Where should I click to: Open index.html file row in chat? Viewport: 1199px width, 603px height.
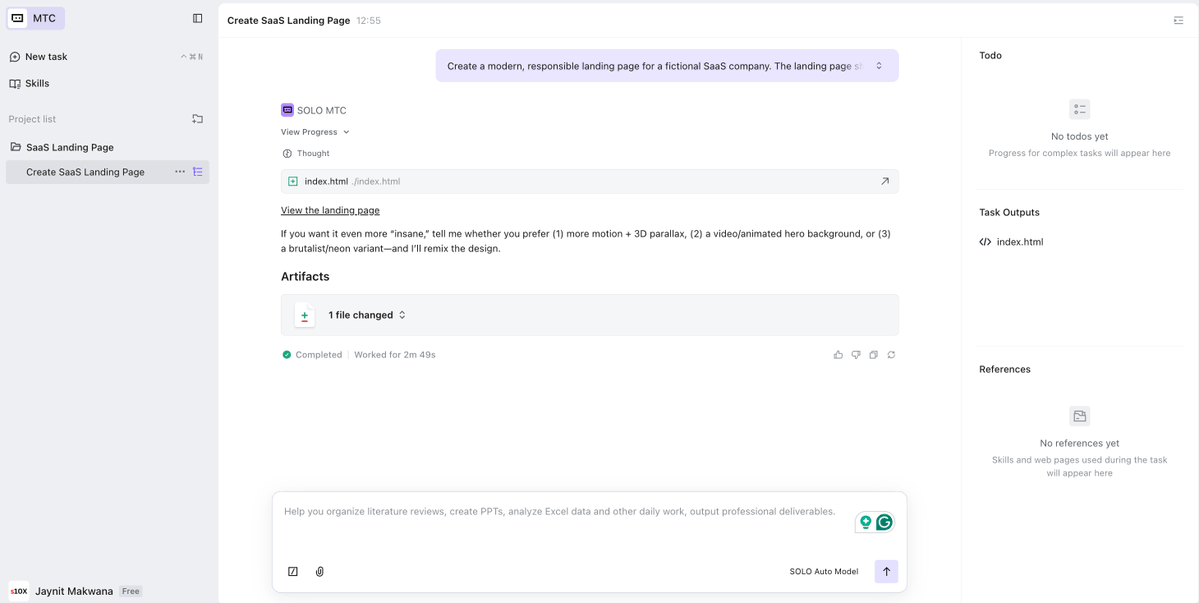(x=590, y=181)
